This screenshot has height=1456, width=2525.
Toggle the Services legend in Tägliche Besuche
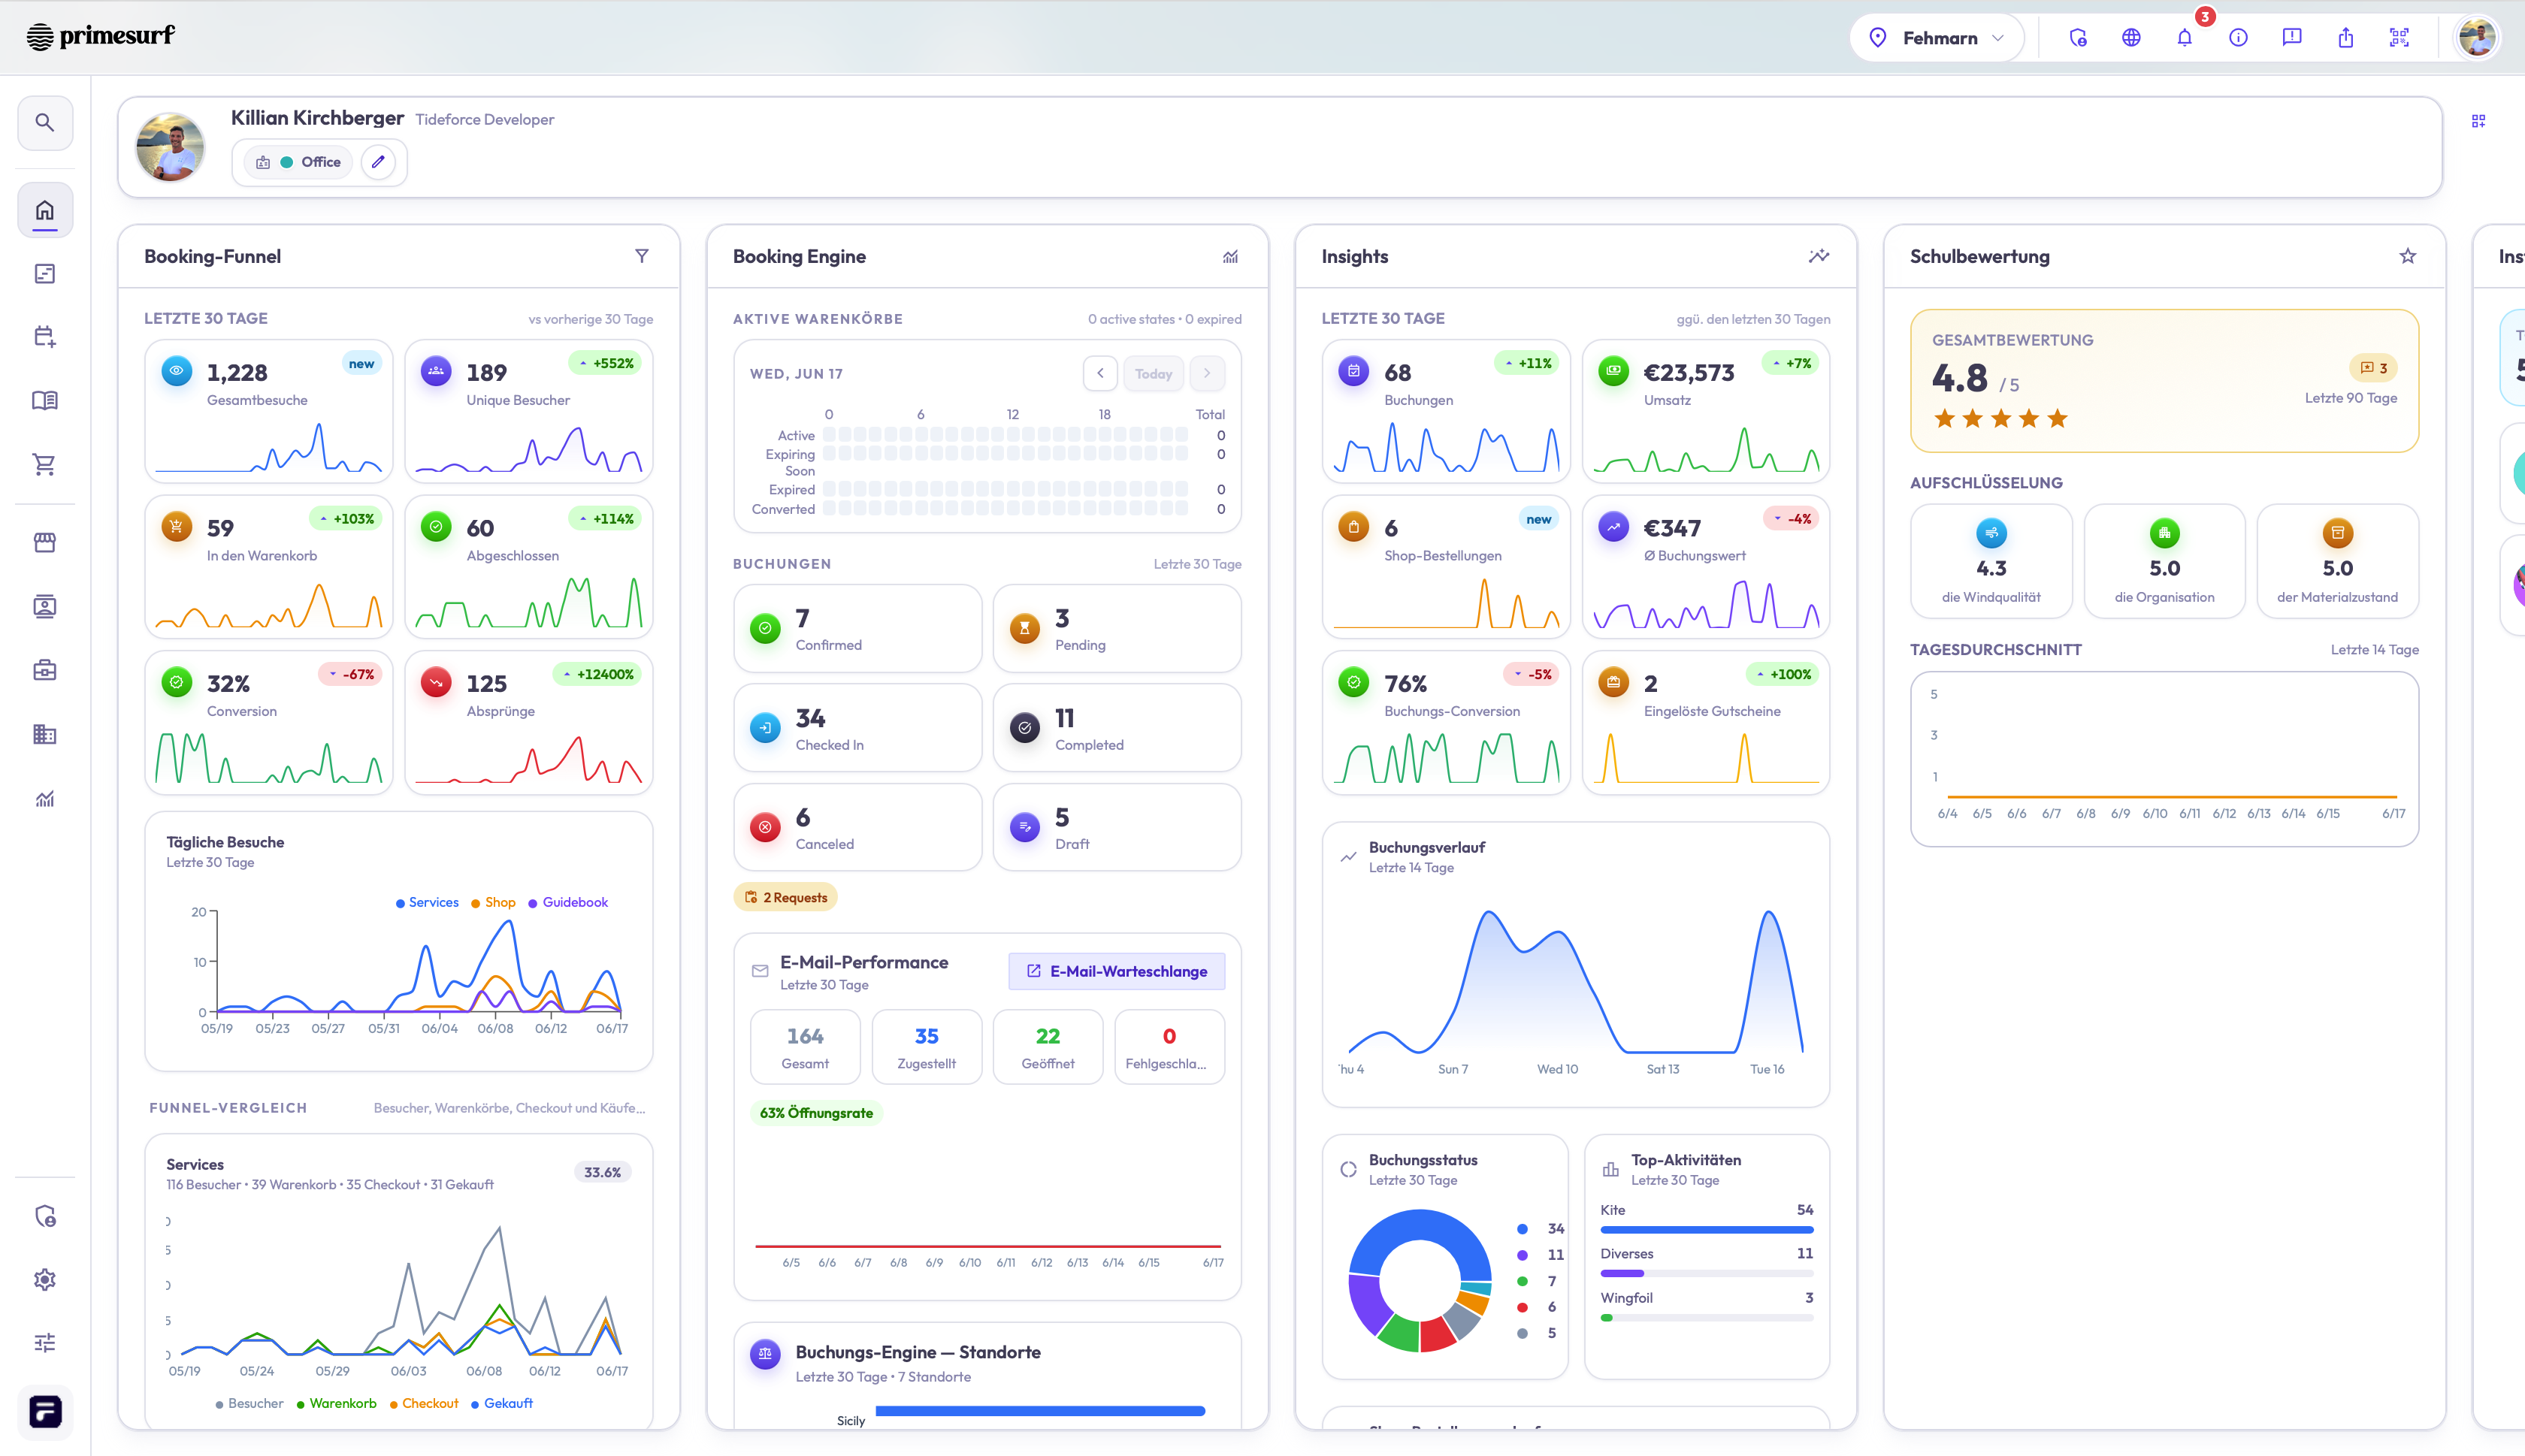tap(427, 902)
